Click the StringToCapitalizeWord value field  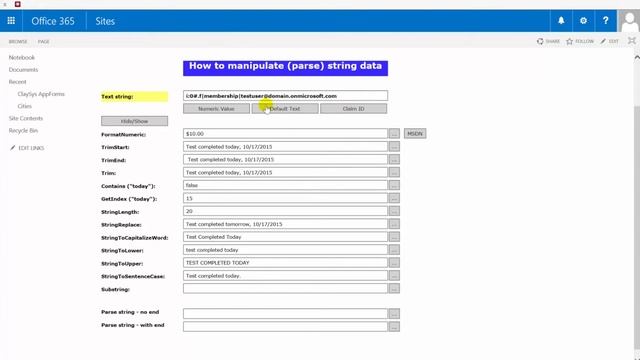point(285,237)
